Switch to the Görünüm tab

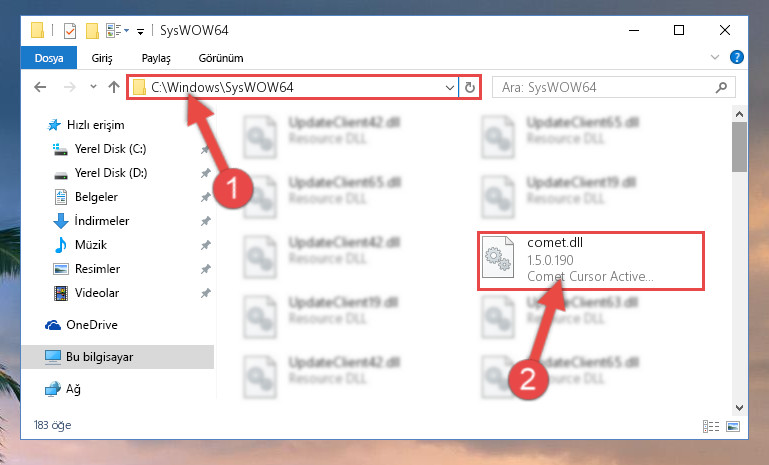click(221, 58)
